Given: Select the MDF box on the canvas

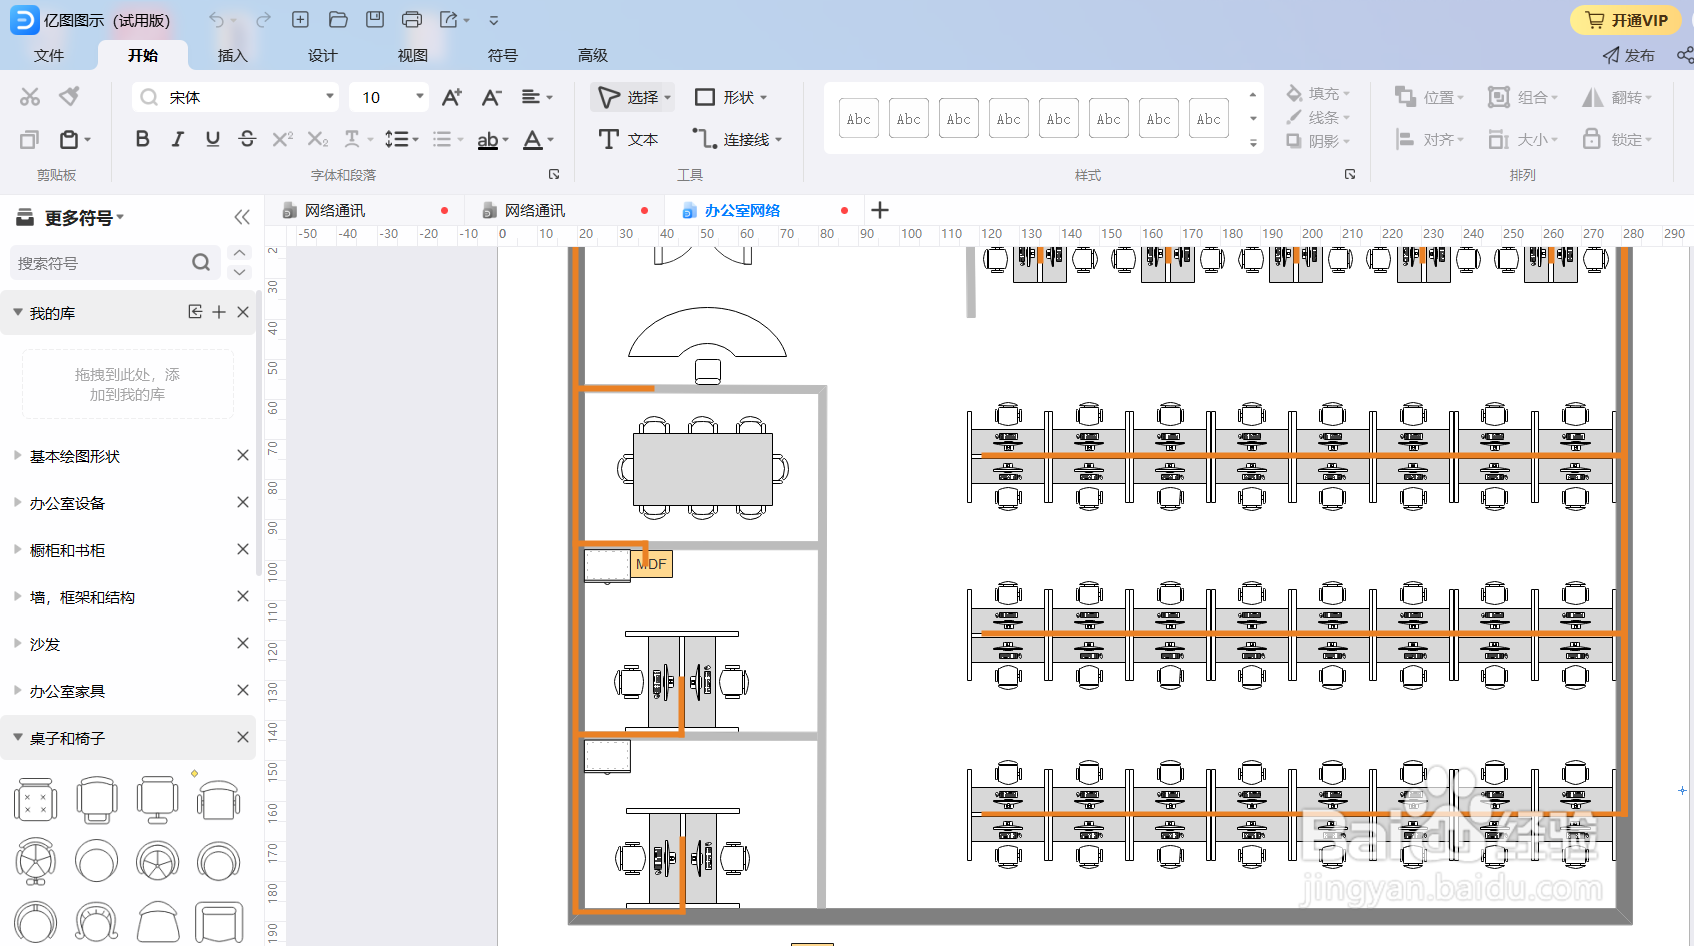Looking at the screenshot, I should coord(652,564).
